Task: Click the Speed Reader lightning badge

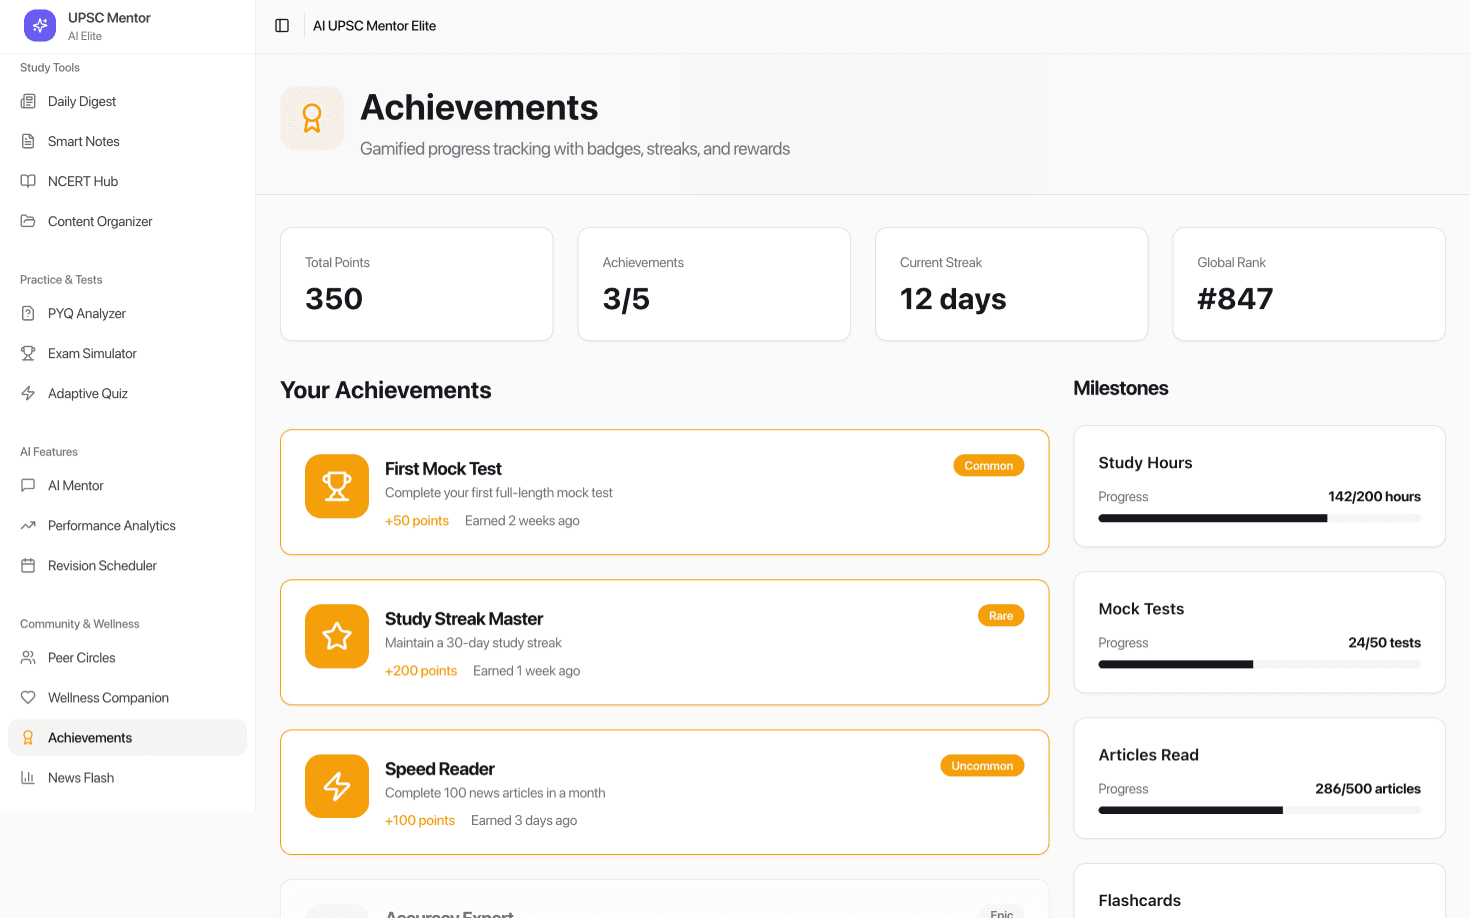Action: (337, 786)
